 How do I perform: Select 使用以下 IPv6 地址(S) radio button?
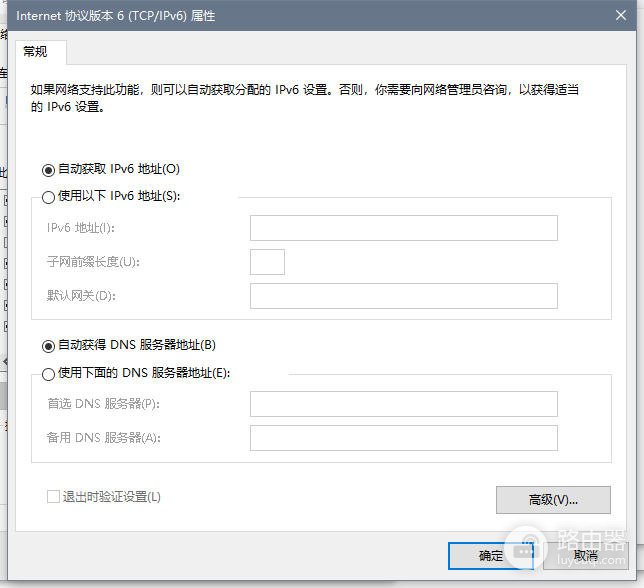coord(48,197)
